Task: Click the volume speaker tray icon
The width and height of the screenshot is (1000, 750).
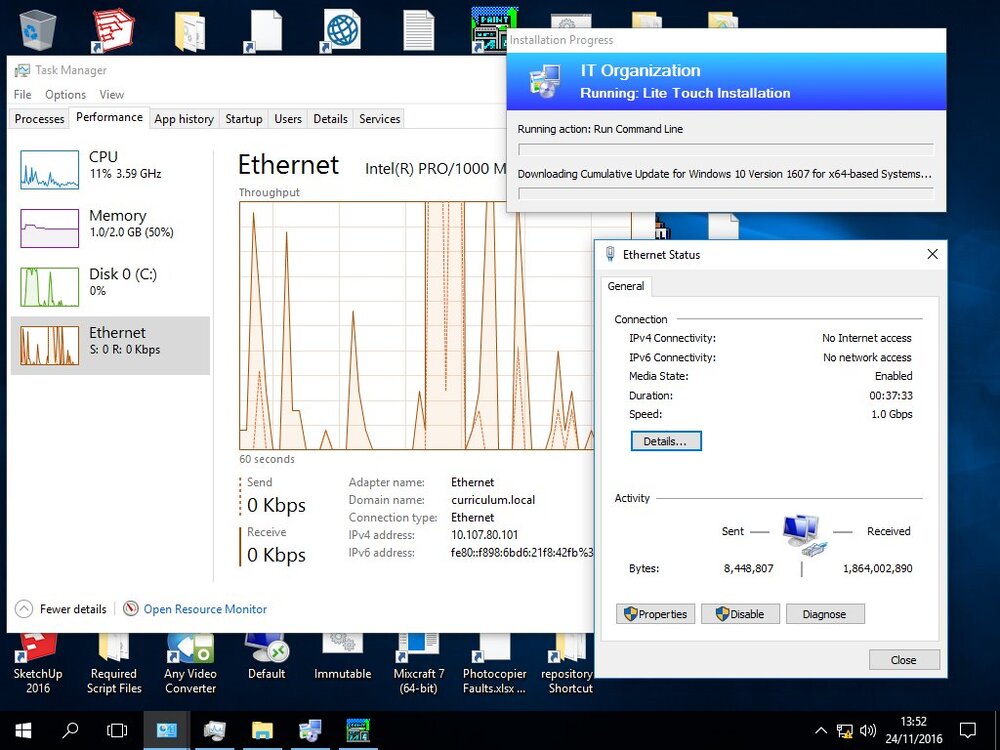Action: (x=867, y=731)
